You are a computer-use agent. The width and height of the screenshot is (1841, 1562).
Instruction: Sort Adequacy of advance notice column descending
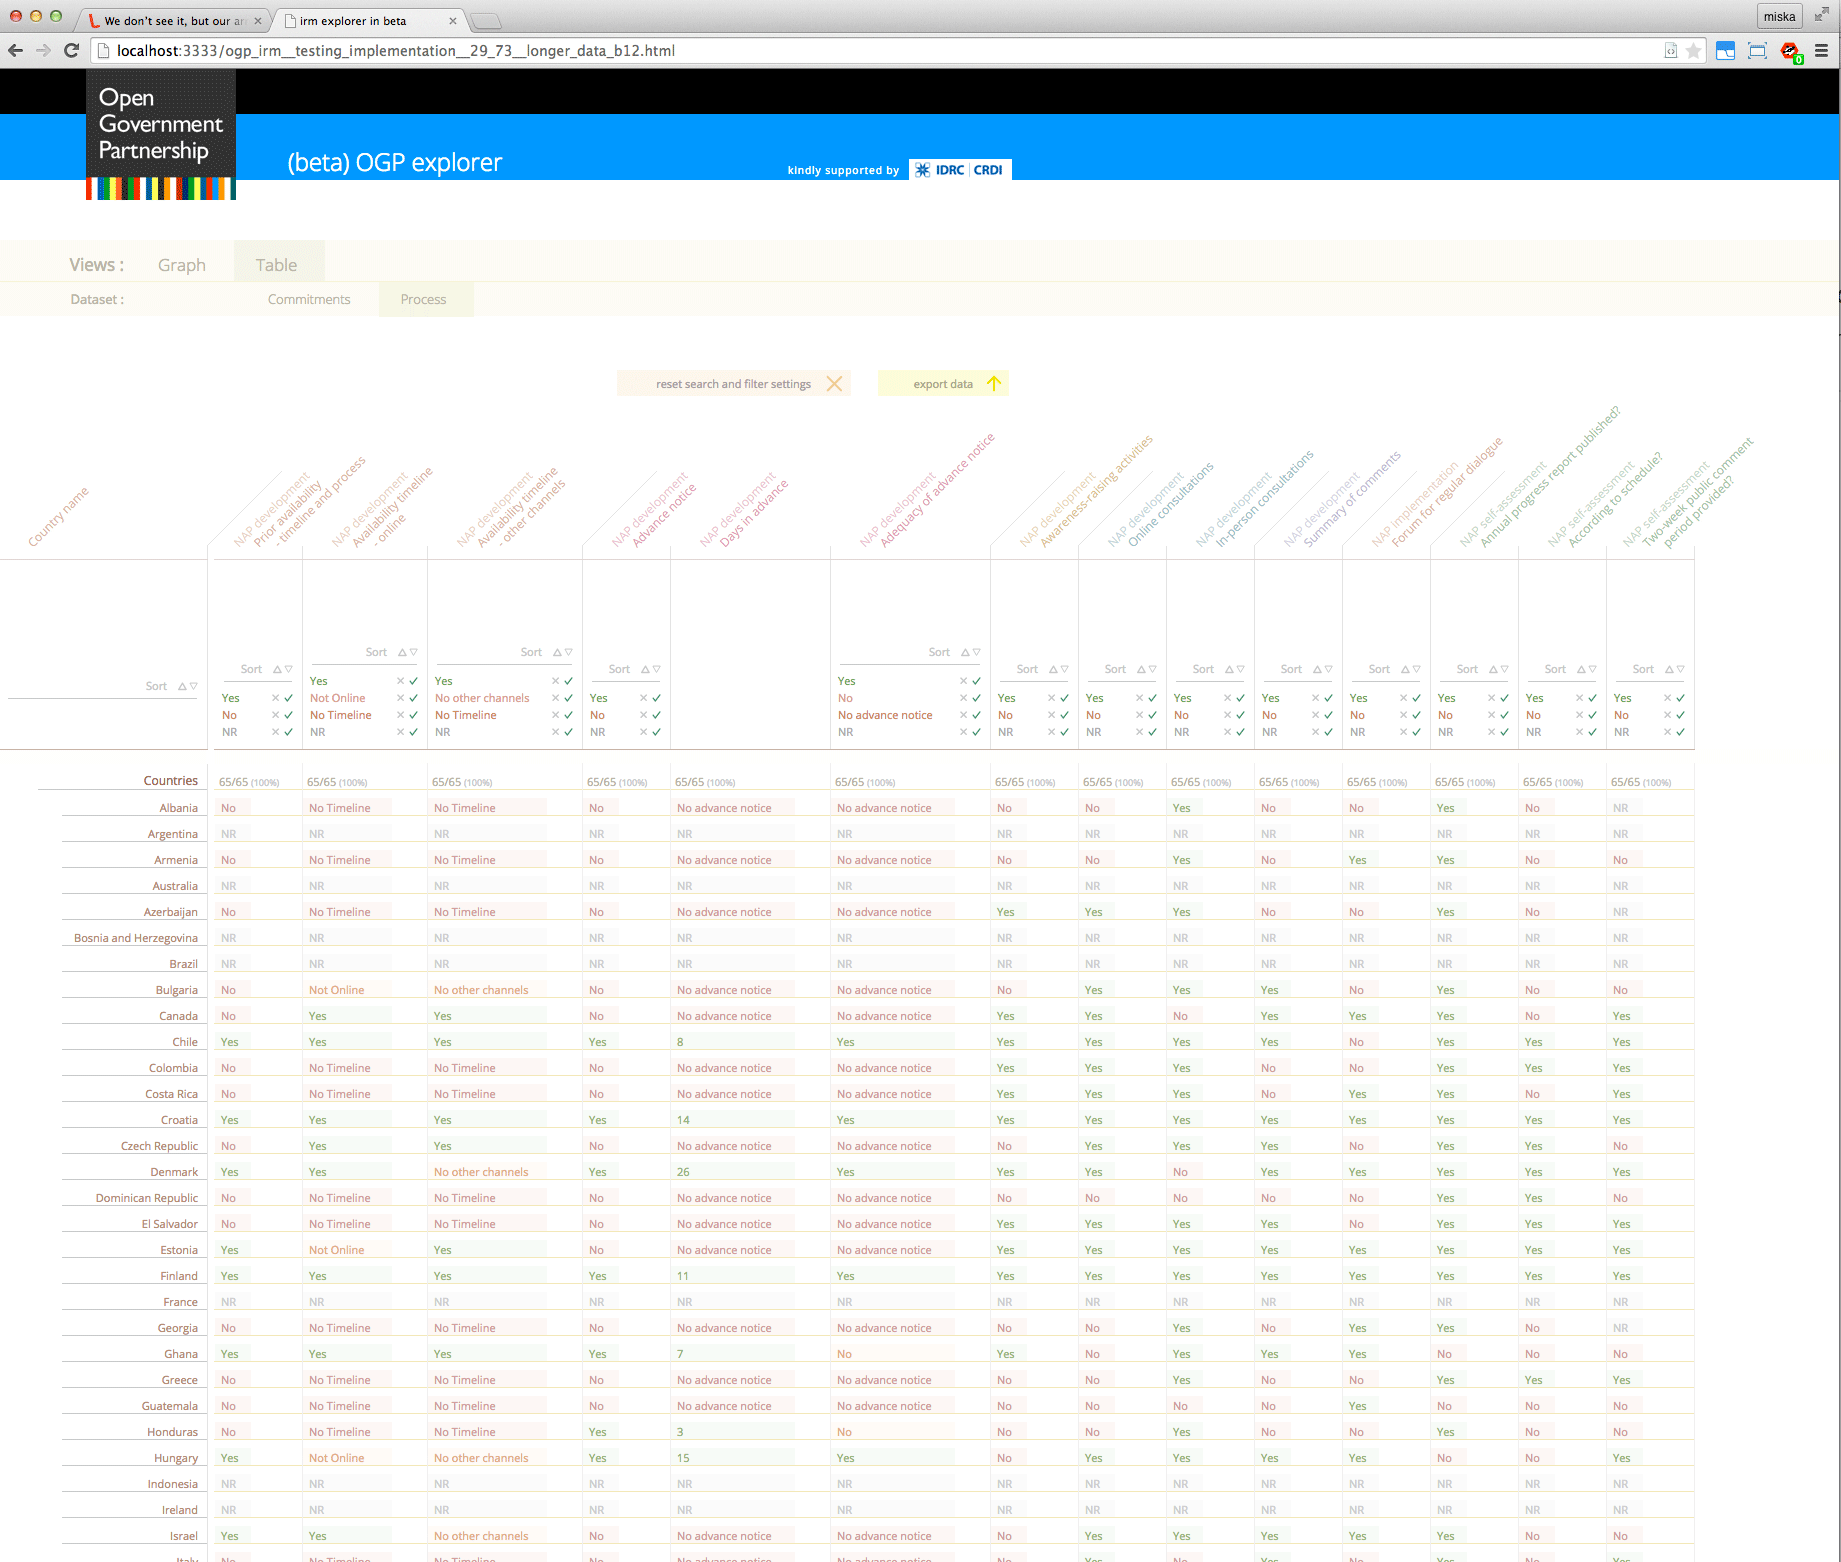tap(977, 653)
